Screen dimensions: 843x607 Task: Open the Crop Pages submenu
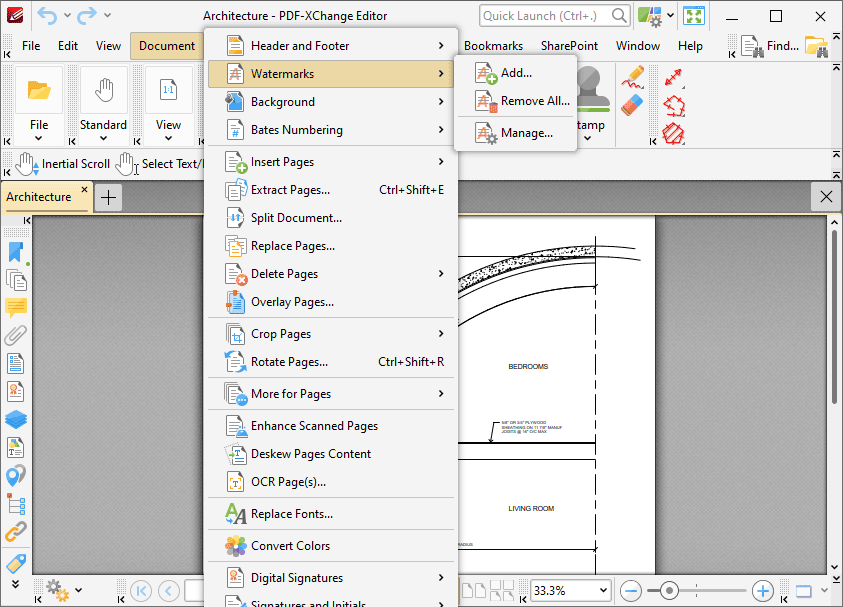331,334
